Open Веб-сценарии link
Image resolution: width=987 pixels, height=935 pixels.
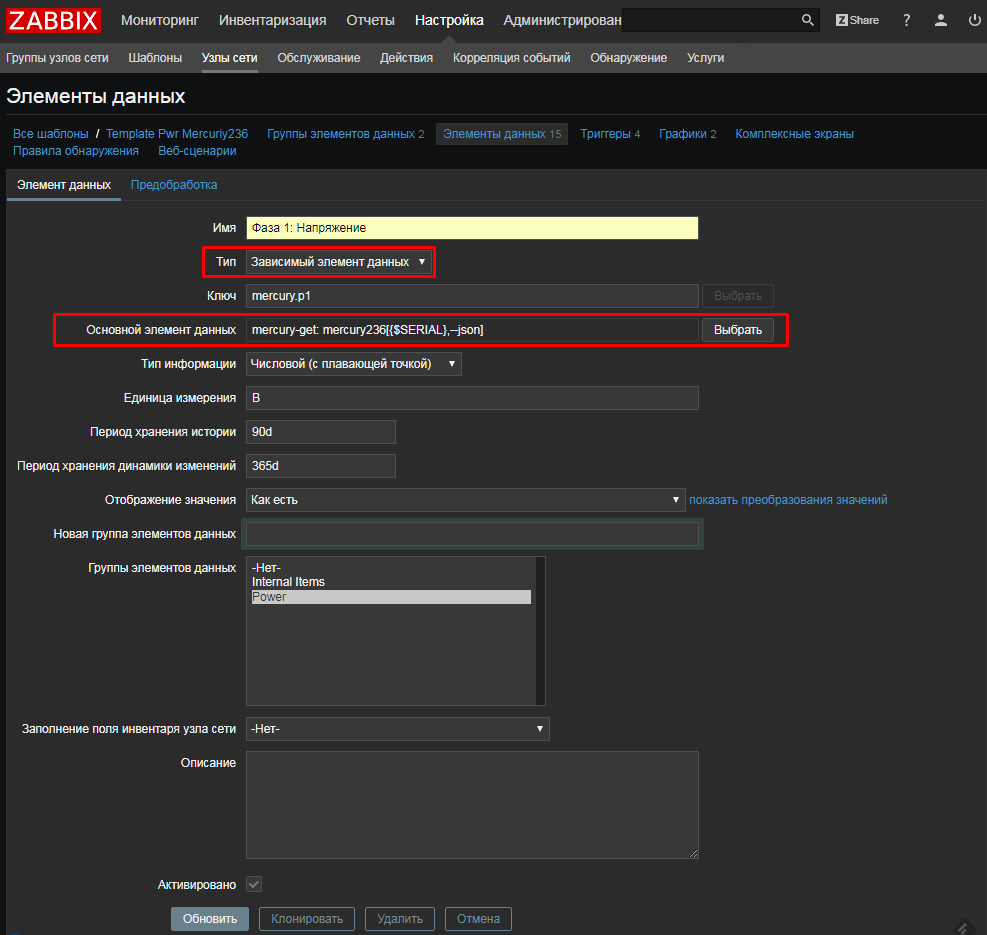[197, 151]
